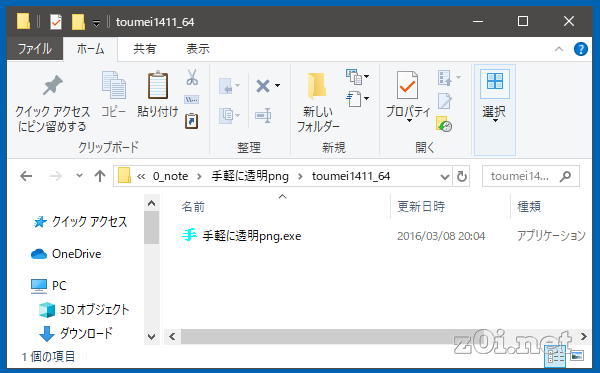The image size is (600, 373).
Task: Click the Cut scissors icon
Action: (192, 77)
